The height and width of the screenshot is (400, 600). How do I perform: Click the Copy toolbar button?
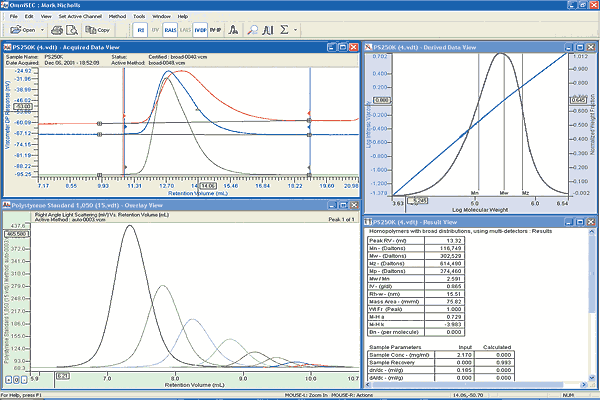98,31
